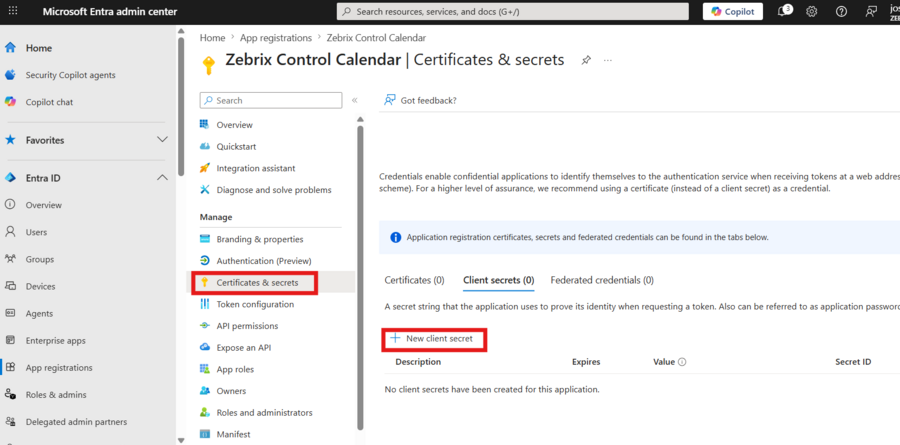The width and height of the screenshot is (900, 445).
Task: Select Certificates & secrets in the menu
Action: tap(257, 283)
